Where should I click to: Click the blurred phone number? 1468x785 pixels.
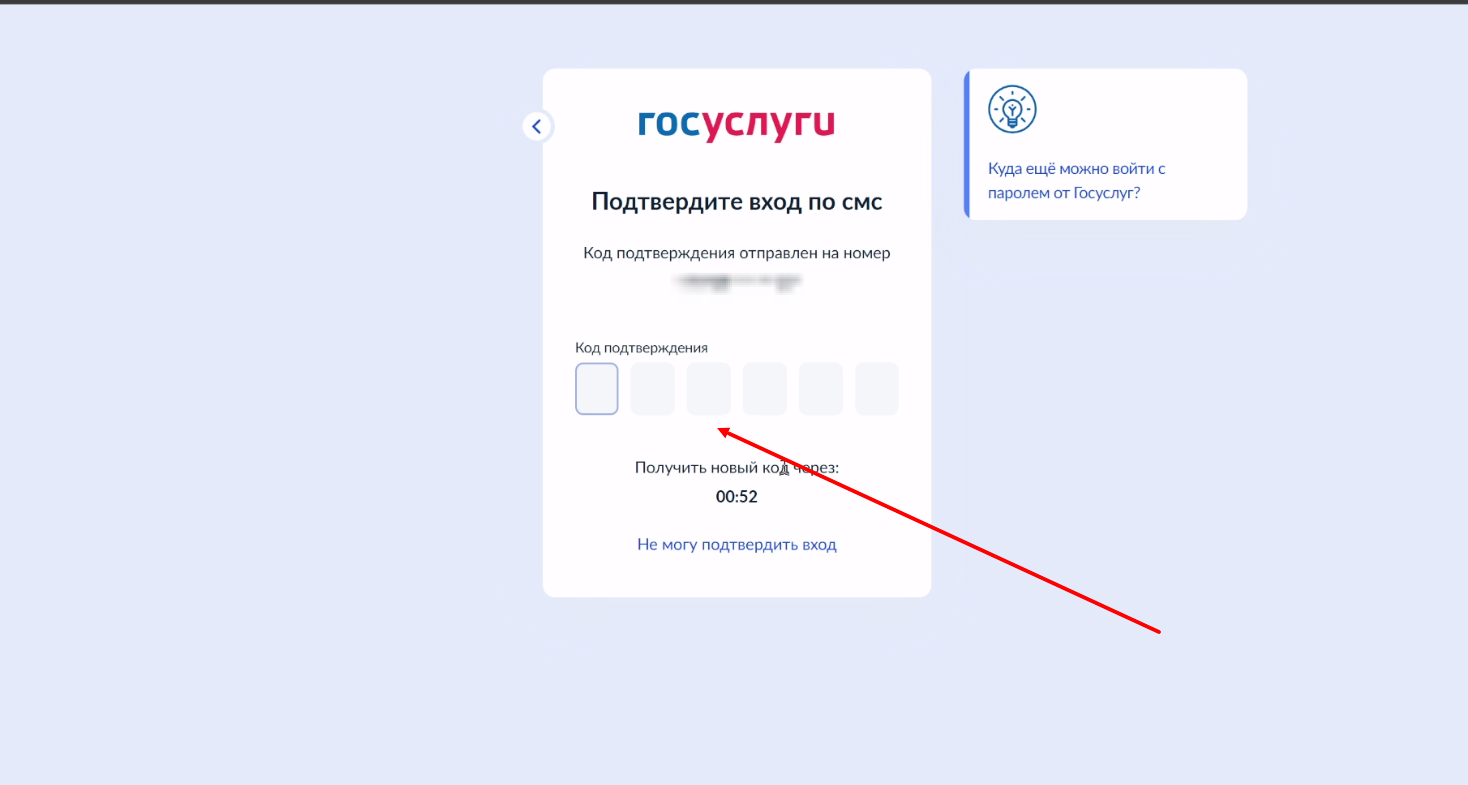[x=736, y=283]
